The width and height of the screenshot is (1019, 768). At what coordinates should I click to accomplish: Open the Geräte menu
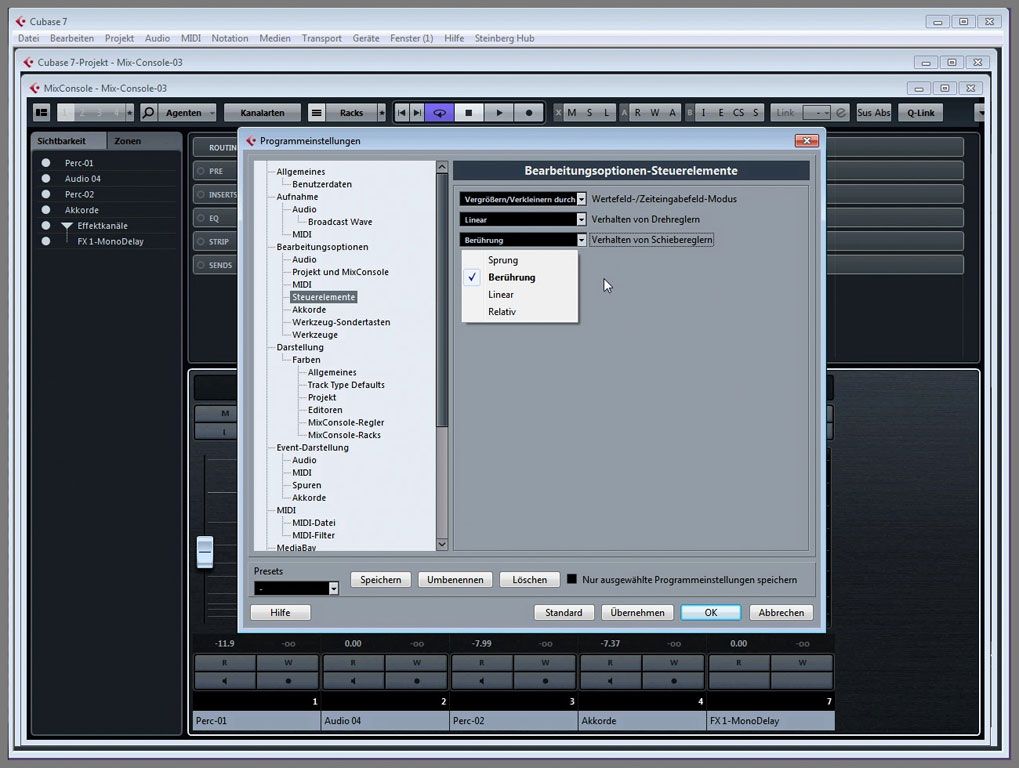click(x=366, y=38)
